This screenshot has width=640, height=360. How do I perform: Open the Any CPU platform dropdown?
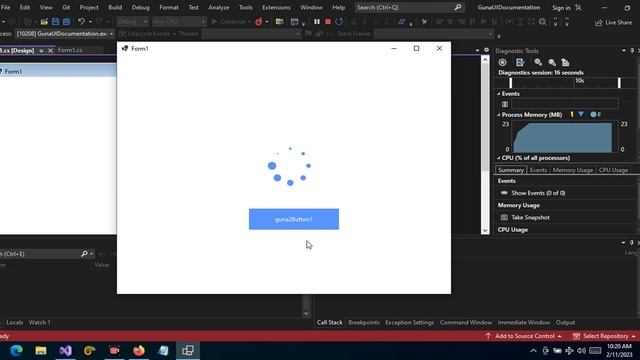[x=179, y=22]
